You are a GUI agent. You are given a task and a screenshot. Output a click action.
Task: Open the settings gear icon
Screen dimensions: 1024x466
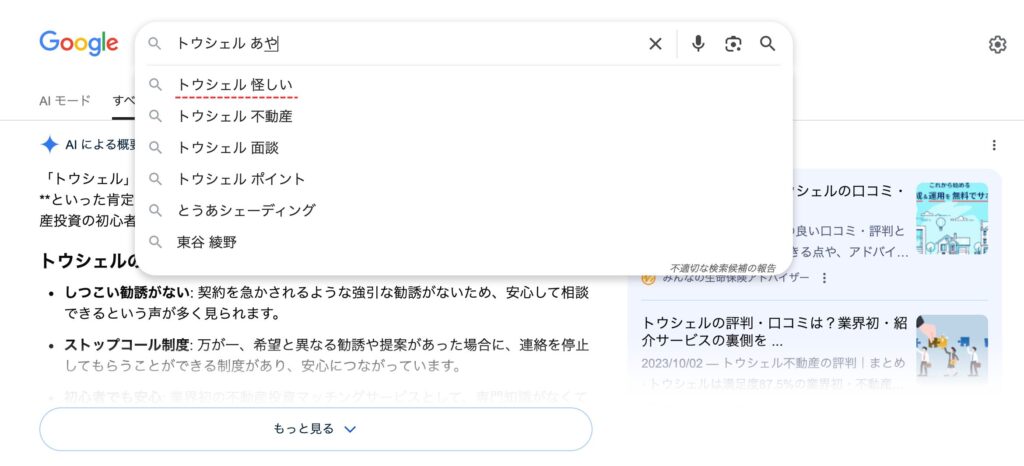pos(997,44)
